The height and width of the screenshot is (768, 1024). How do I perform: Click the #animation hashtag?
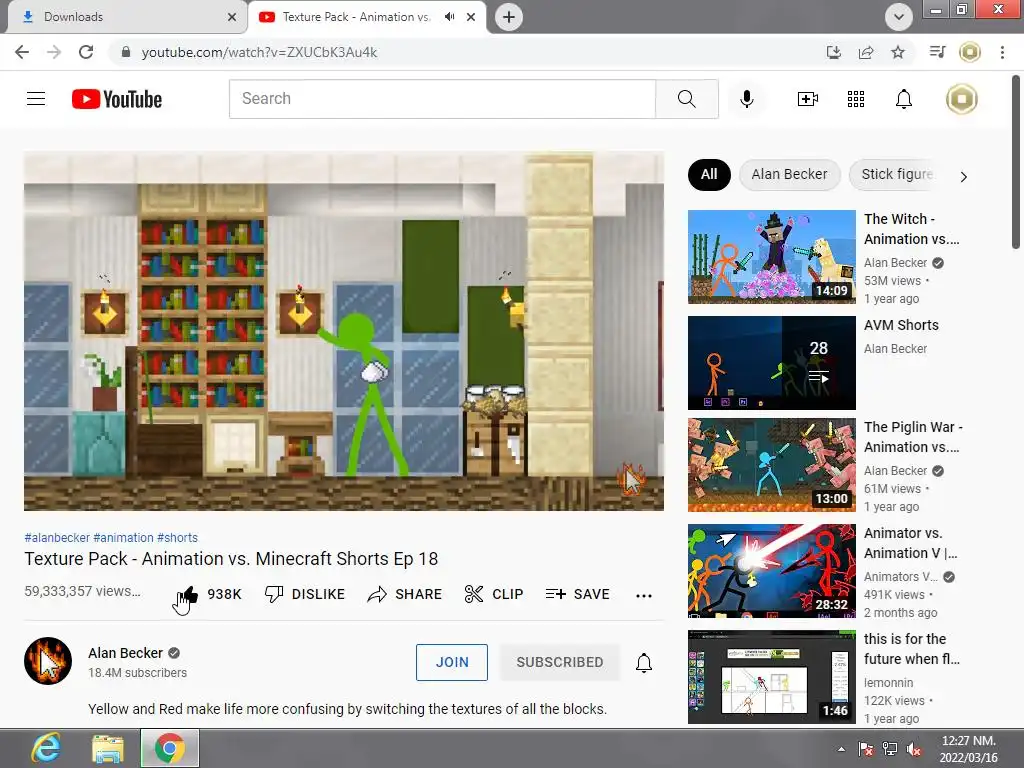(123, 537)
